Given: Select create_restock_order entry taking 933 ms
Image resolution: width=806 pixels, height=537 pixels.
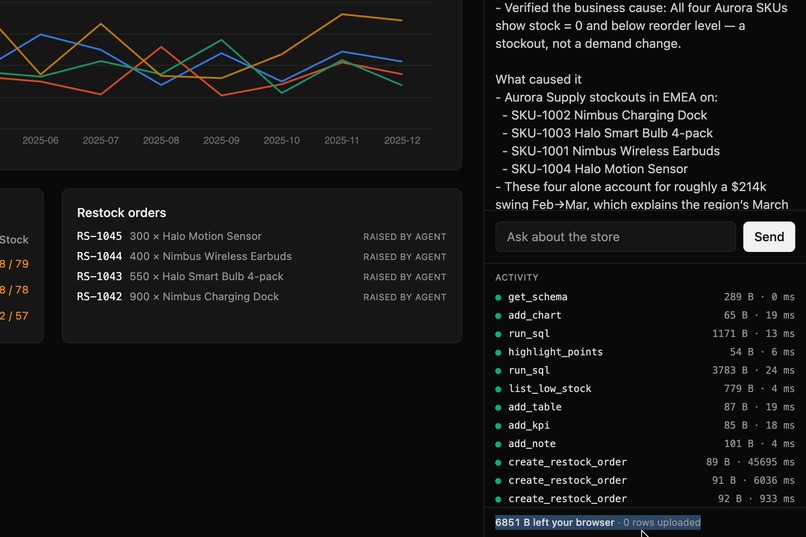Looking at the screenshot, I should coord(645,499).
